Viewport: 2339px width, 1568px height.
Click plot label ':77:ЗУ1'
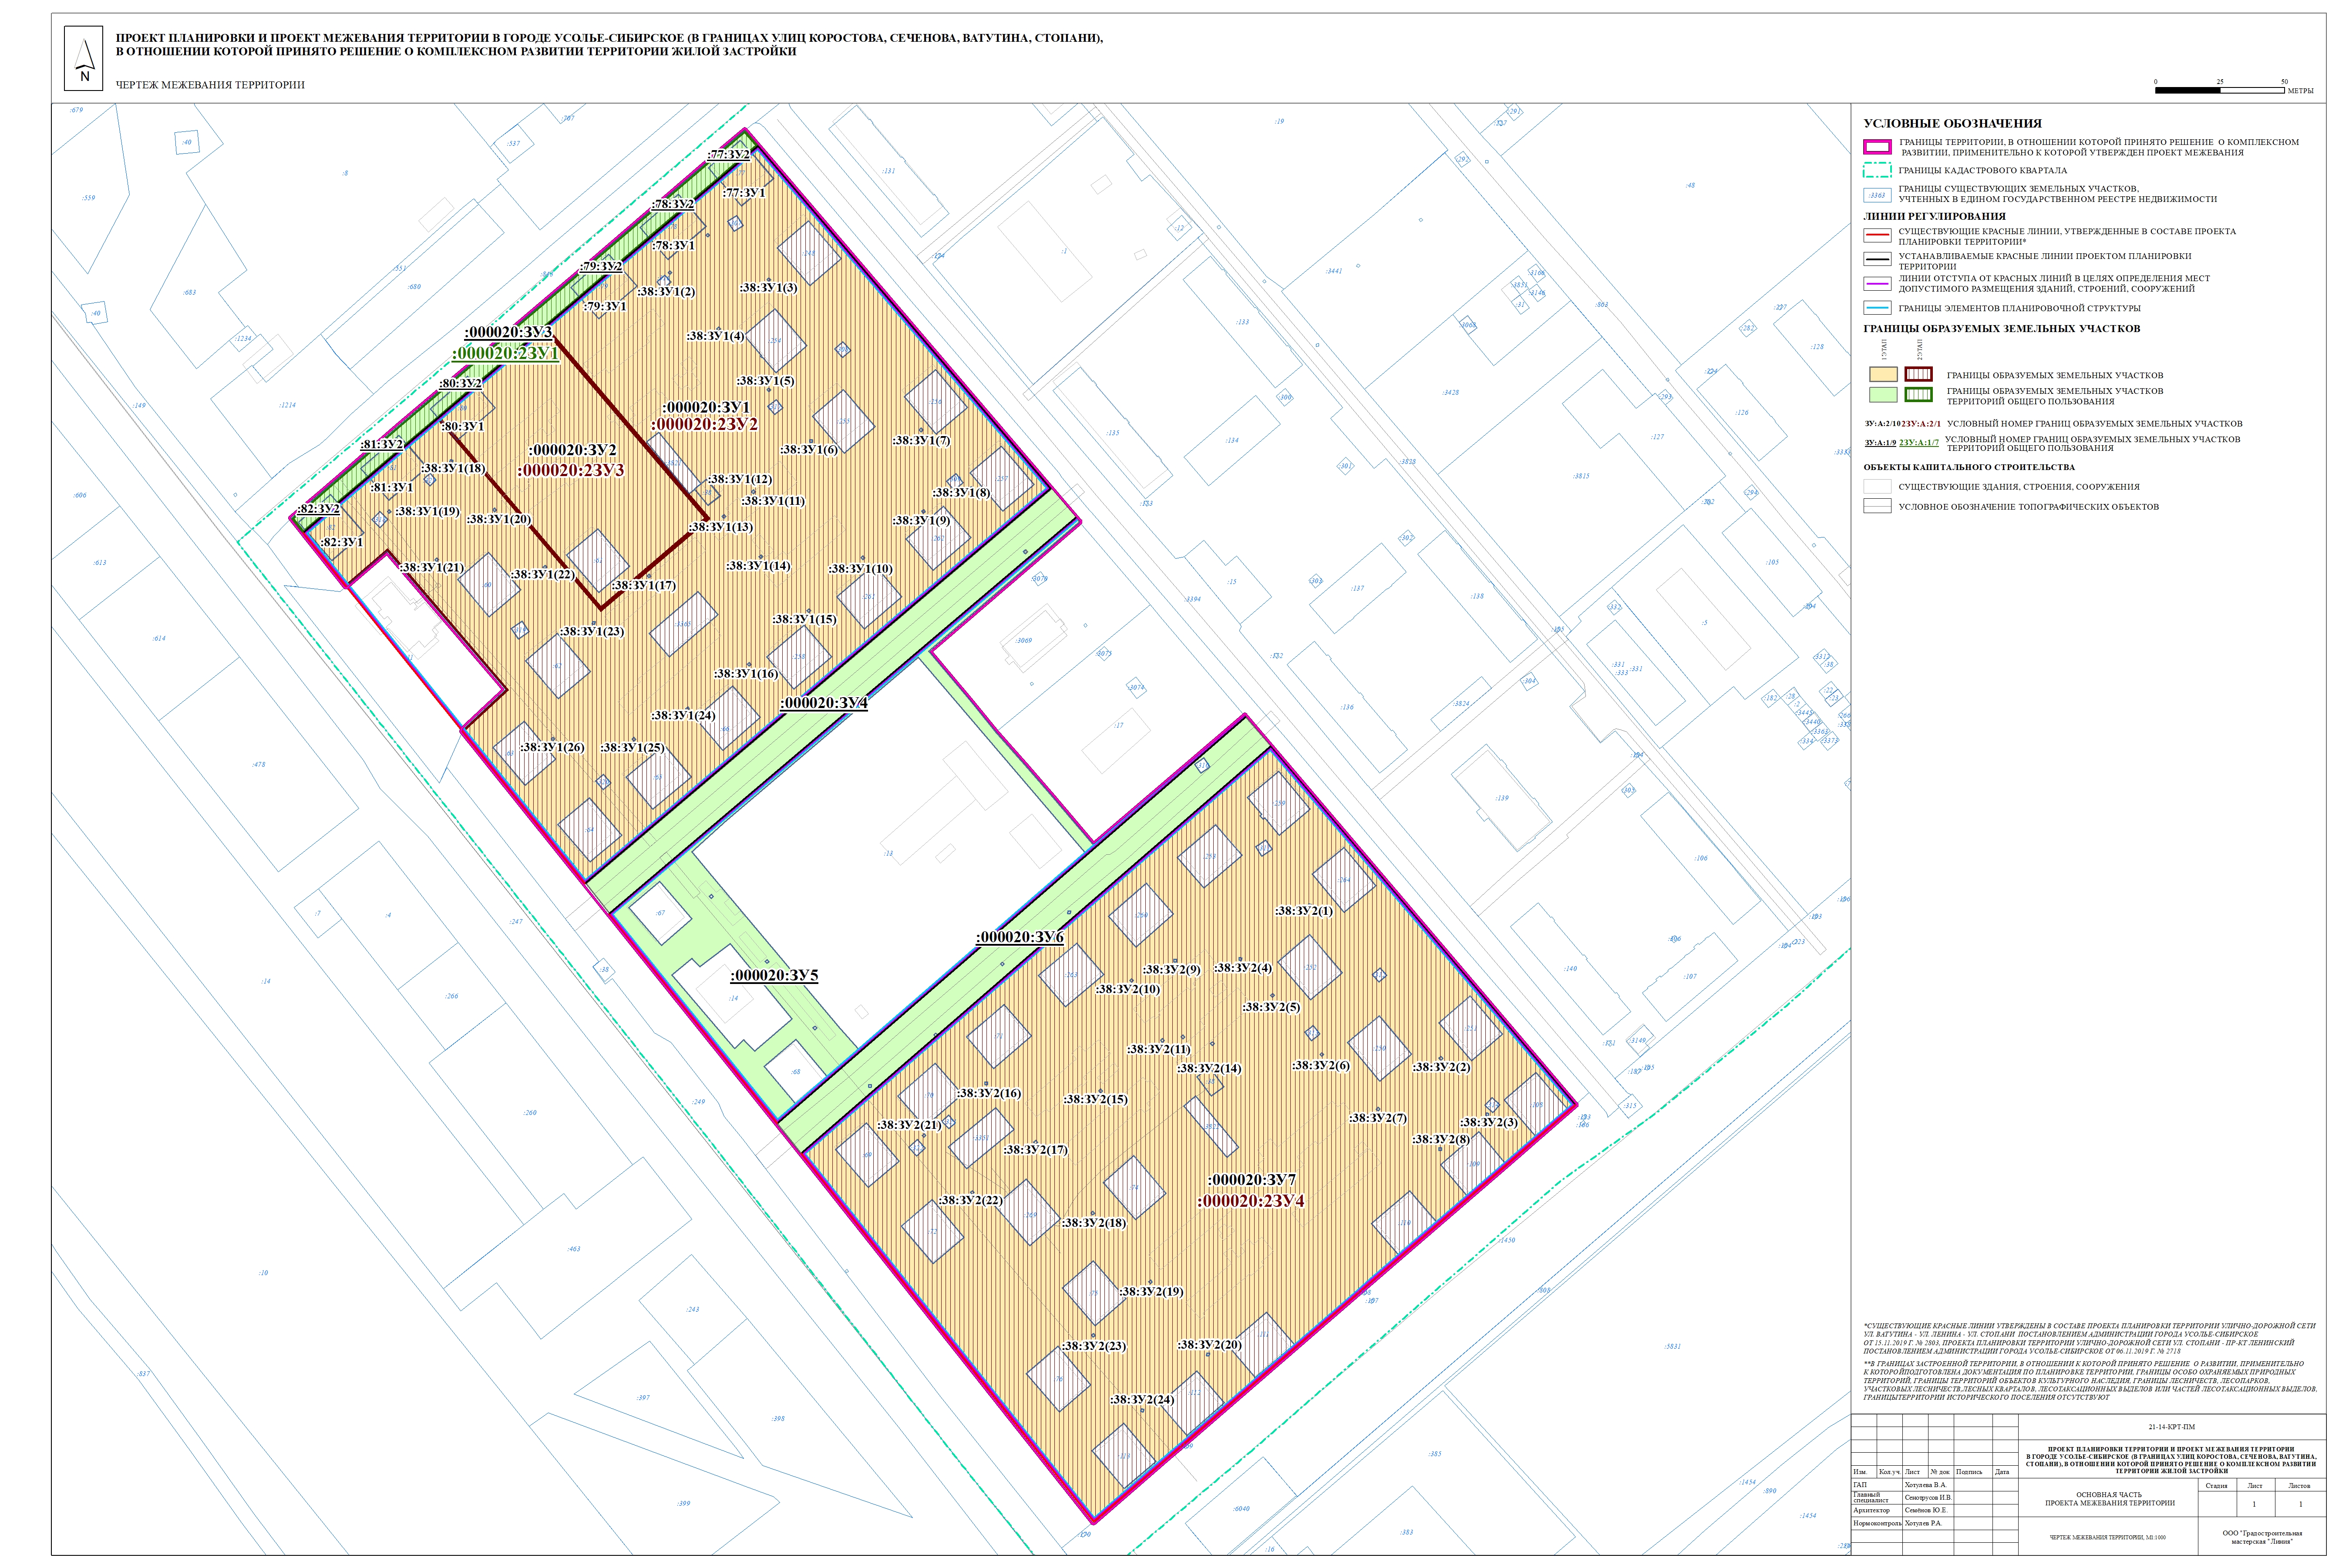tap(745, 193)
